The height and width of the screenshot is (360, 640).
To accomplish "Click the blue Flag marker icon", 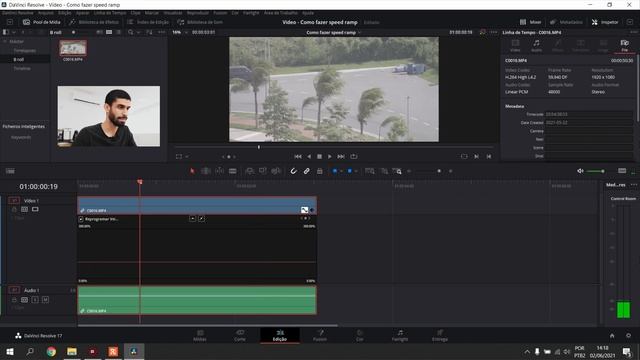I will pos(335,171).
